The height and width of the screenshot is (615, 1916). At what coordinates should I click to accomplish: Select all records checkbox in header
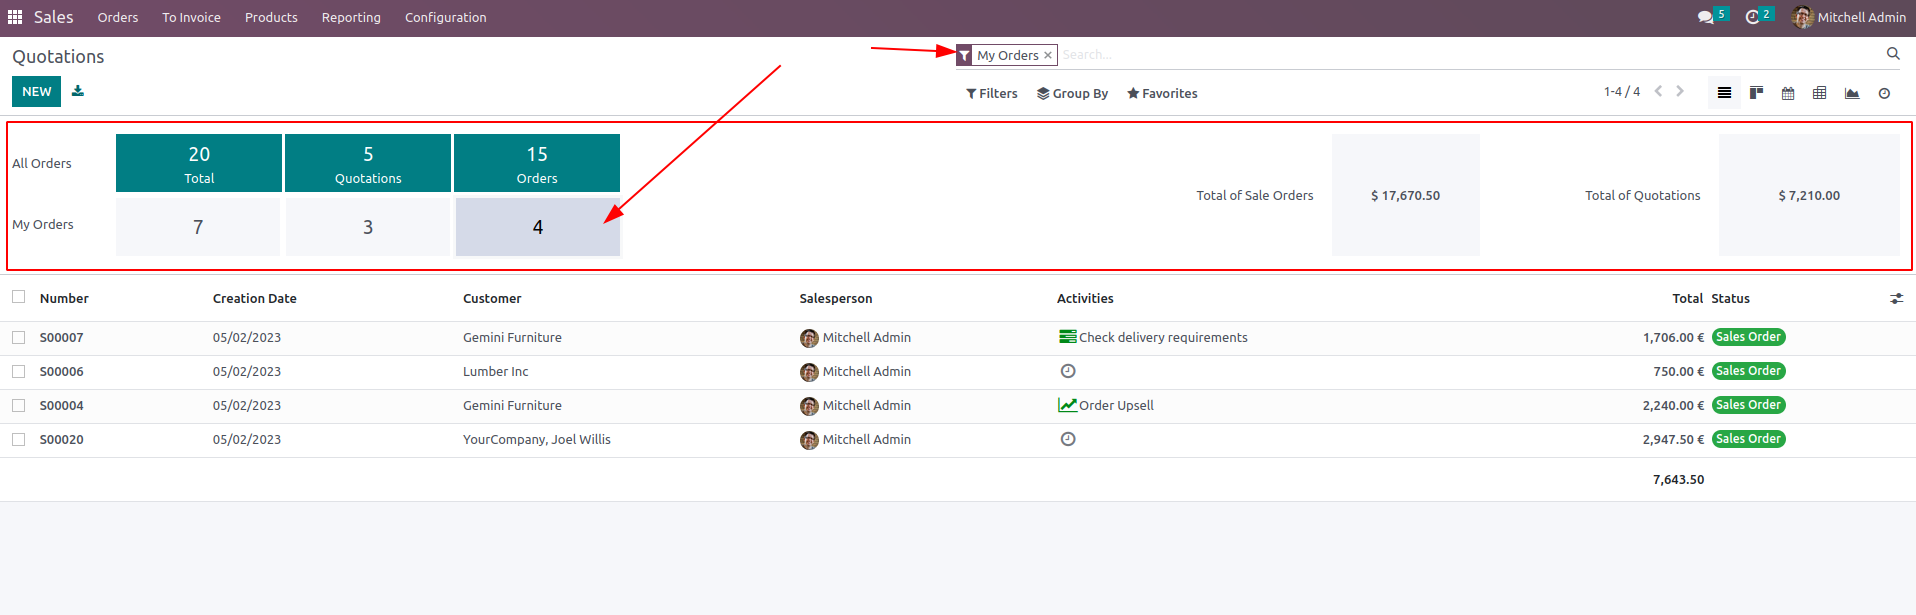point(18,297)
